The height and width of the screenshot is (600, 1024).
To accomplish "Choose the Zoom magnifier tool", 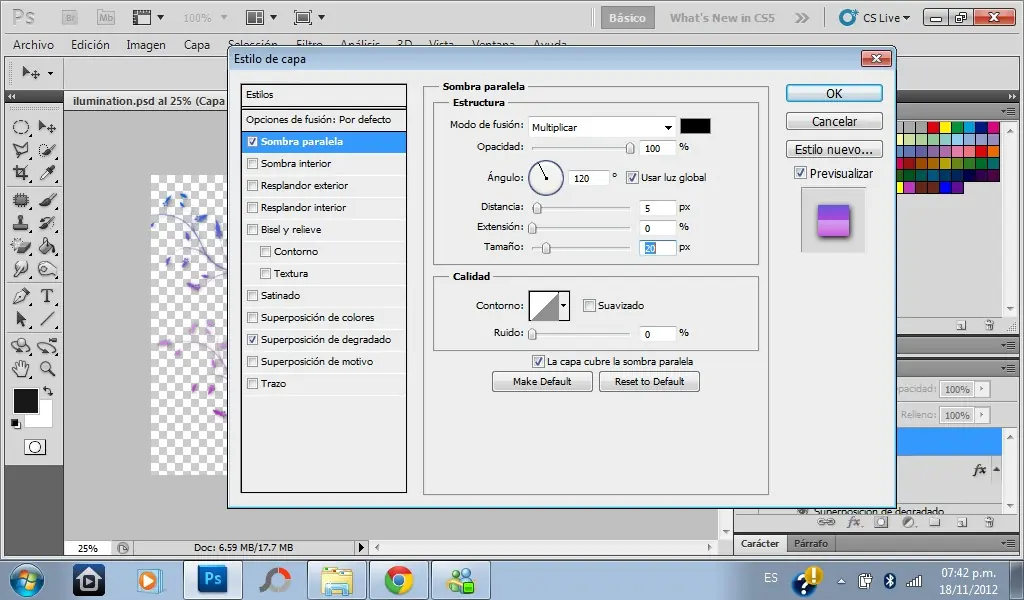I will 47,369.
